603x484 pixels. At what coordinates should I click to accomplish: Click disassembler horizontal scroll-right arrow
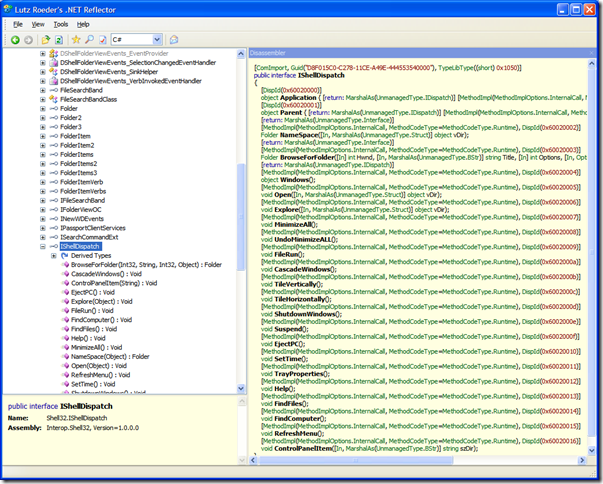click(582, 460)
